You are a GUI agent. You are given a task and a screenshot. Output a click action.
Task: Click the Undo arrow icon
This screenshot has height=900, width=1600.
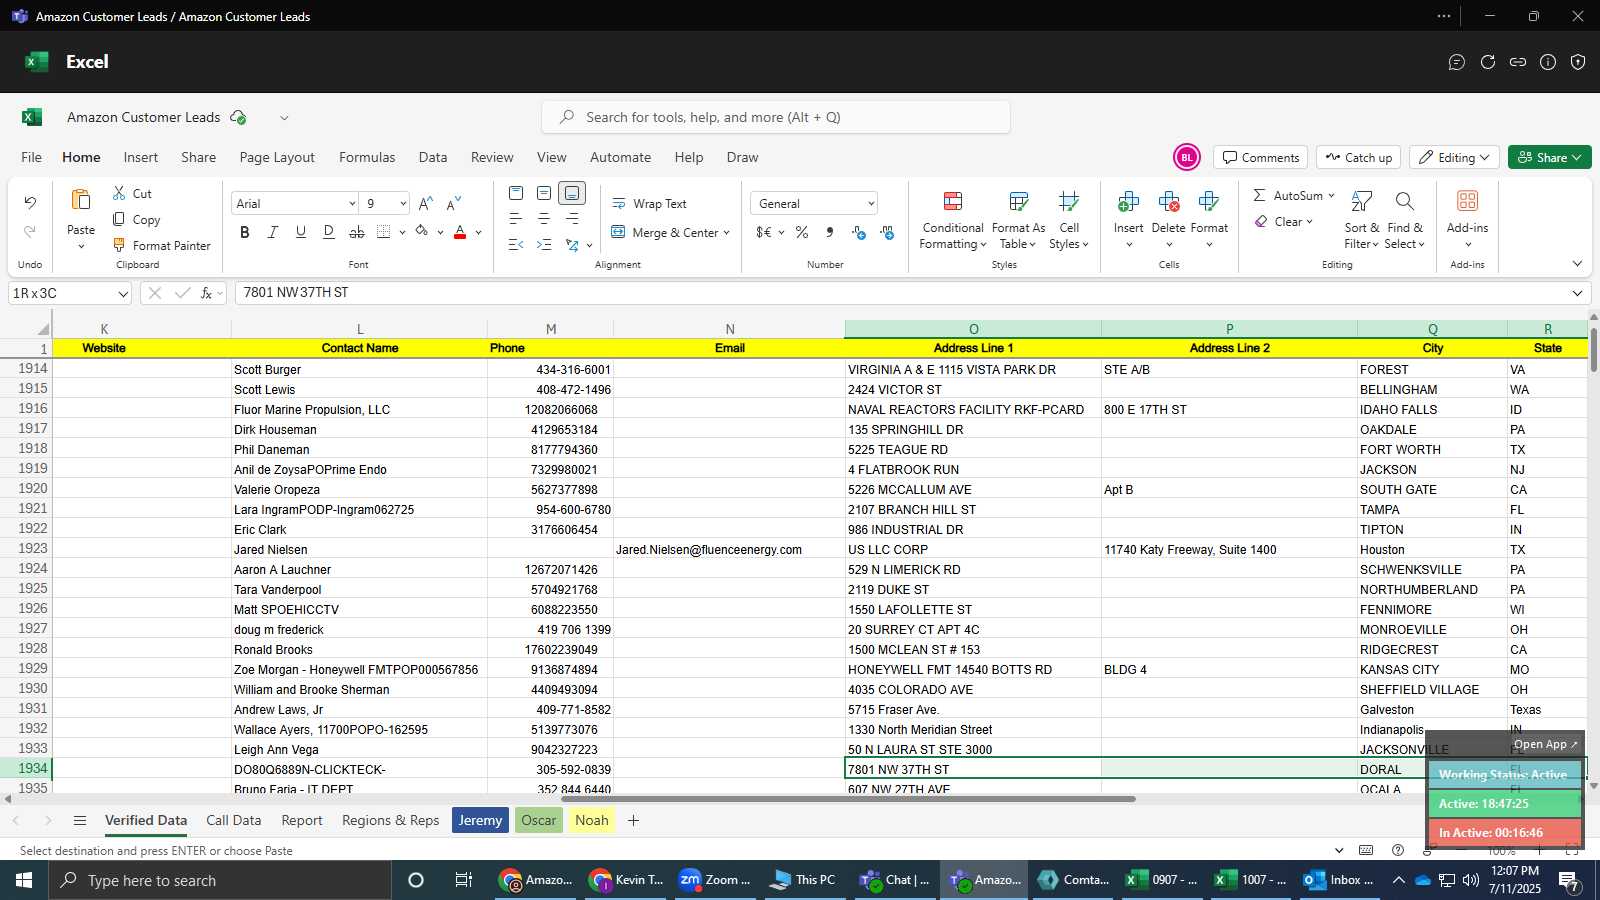pyautogui.click(x=30, y=203)
